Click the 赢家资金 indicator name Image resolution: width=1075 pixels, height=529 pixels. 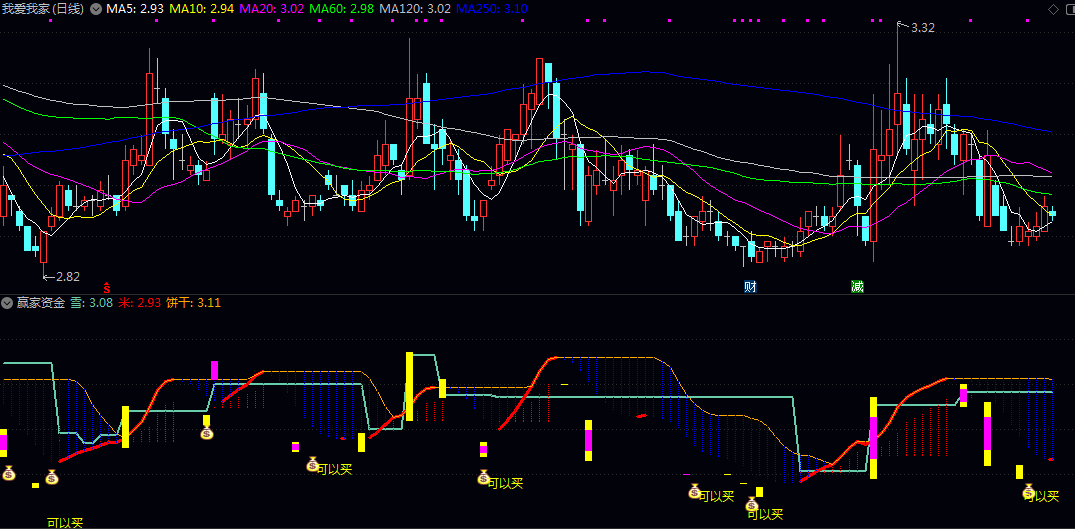pyautogui.click(x=41, y=302)
